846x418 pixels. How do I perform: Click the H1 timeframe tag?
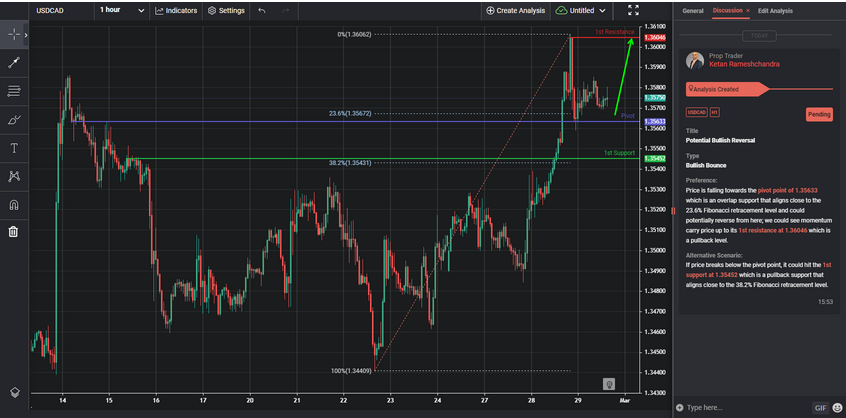714,112
